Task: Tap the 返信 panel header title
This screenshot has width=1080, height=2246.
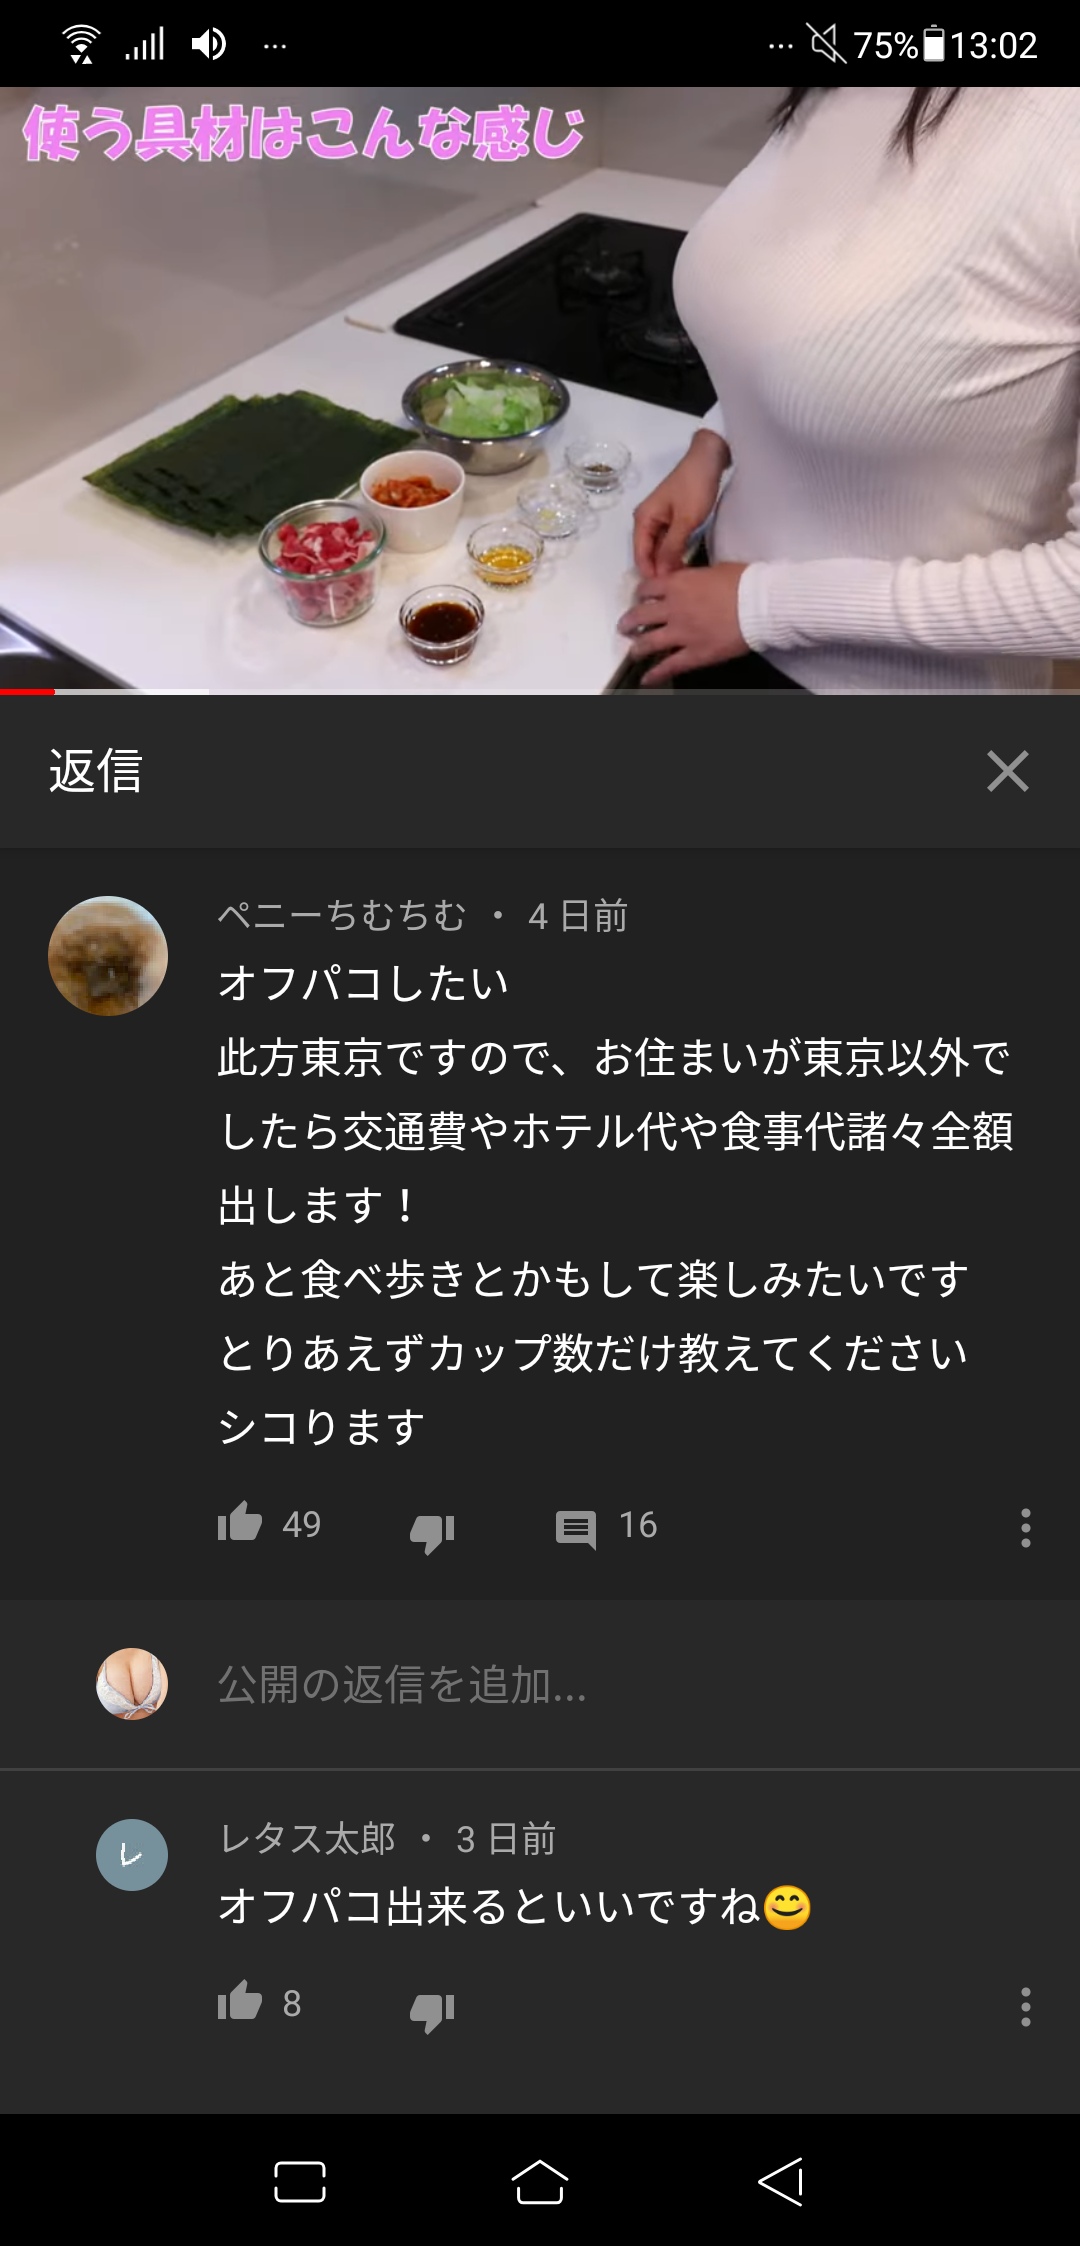Action: pos(96,771)
